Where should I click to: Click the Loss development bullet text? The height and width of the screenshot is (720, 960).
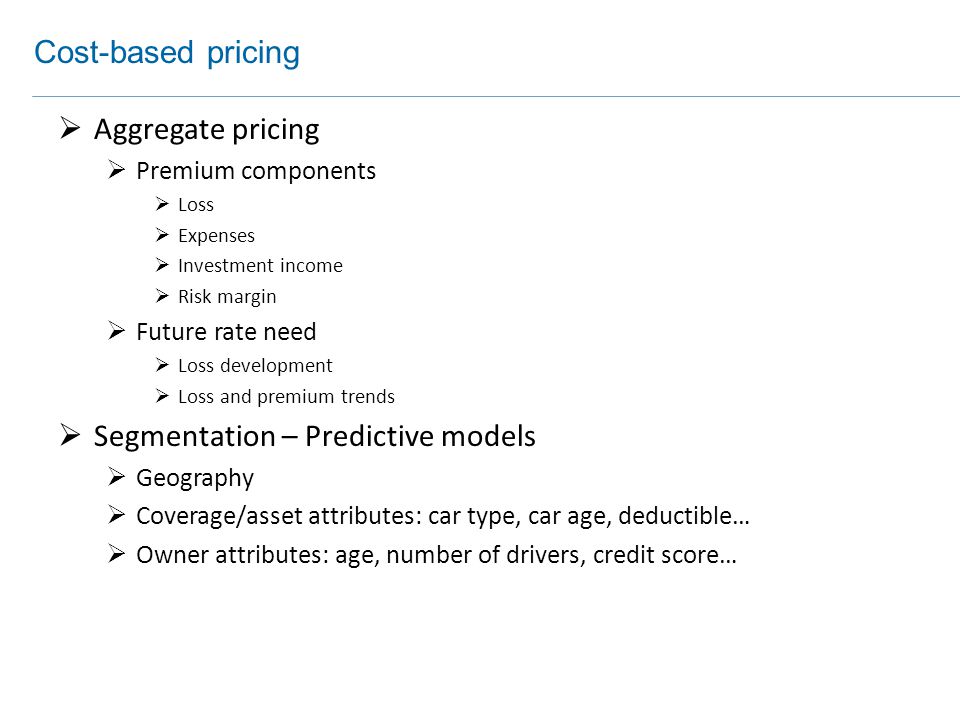click(x=255, y=366)
